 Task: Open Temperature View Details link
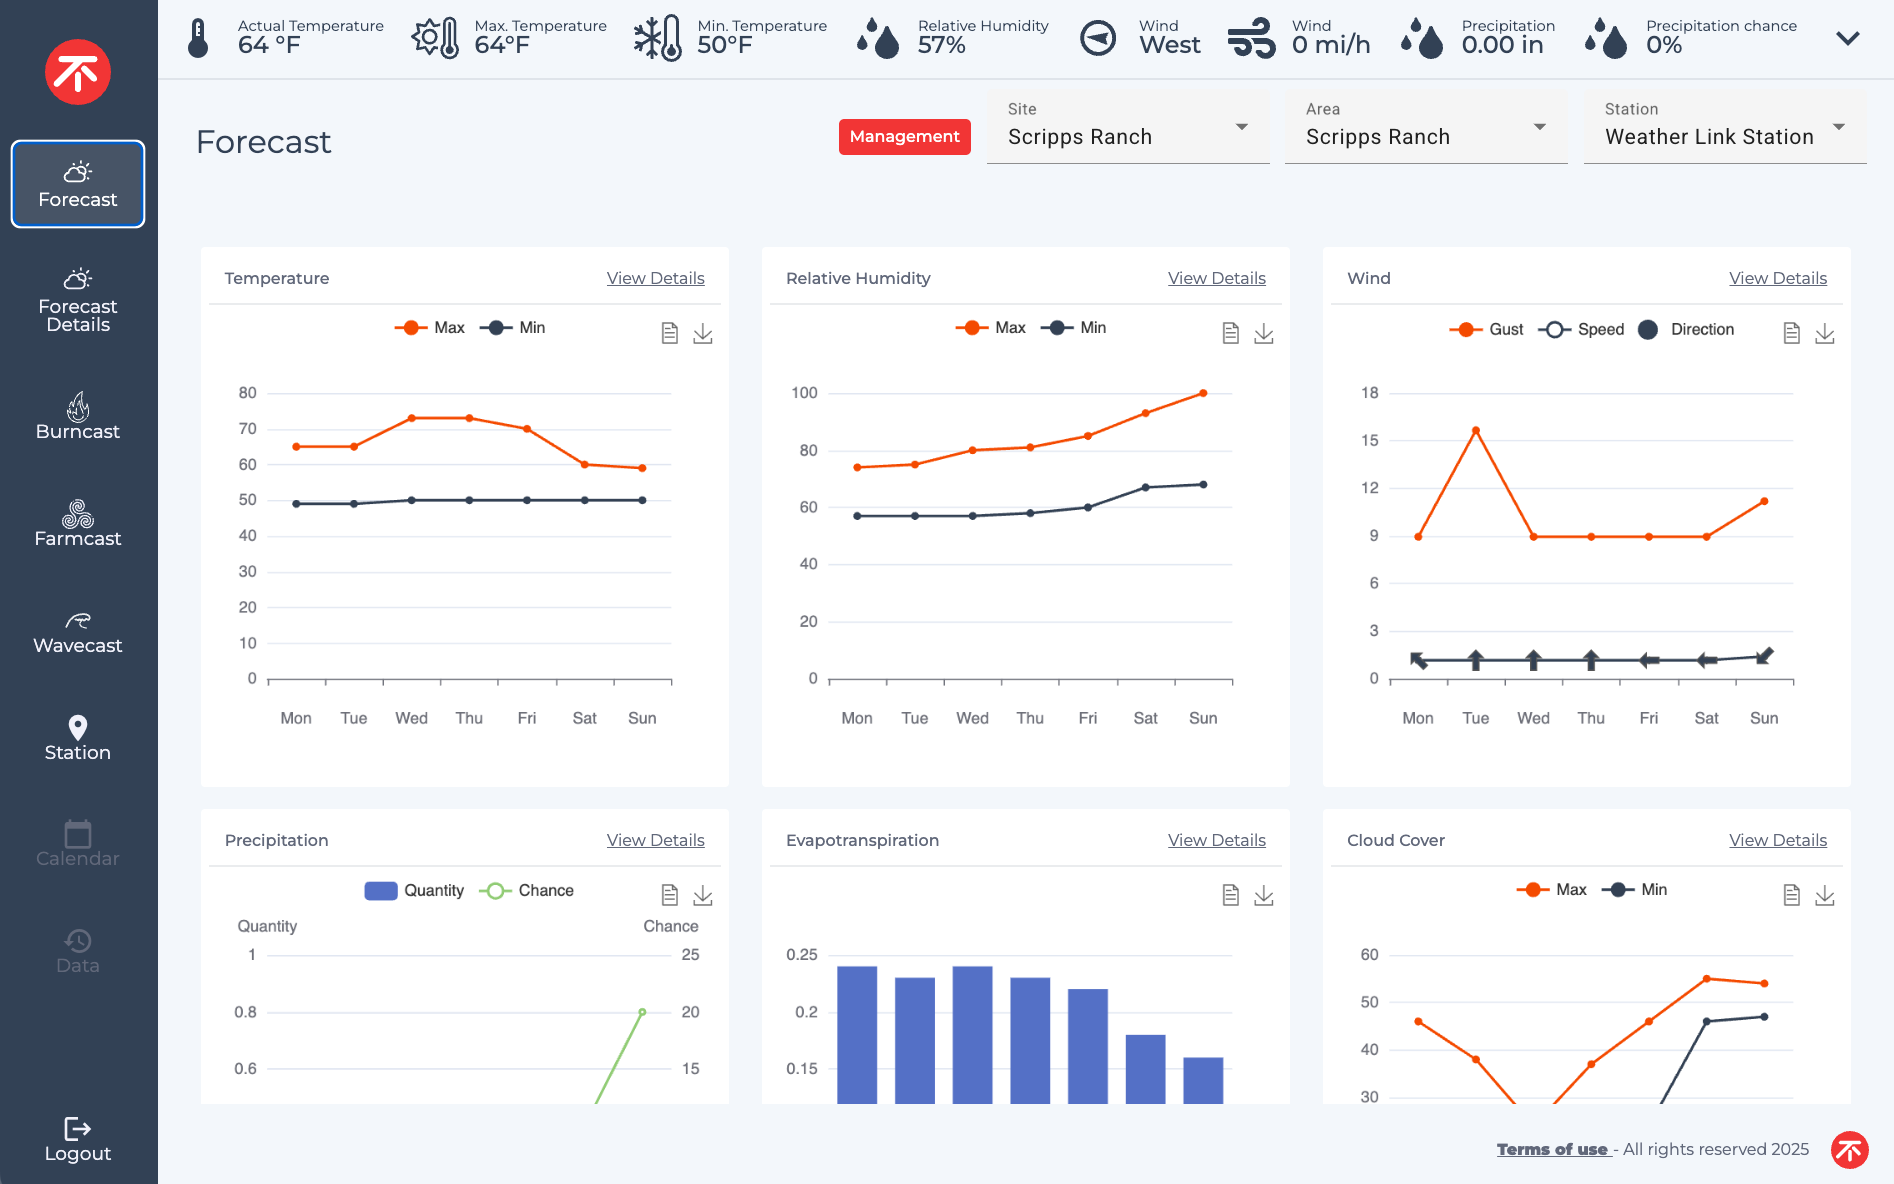click(x=655, y=278)
